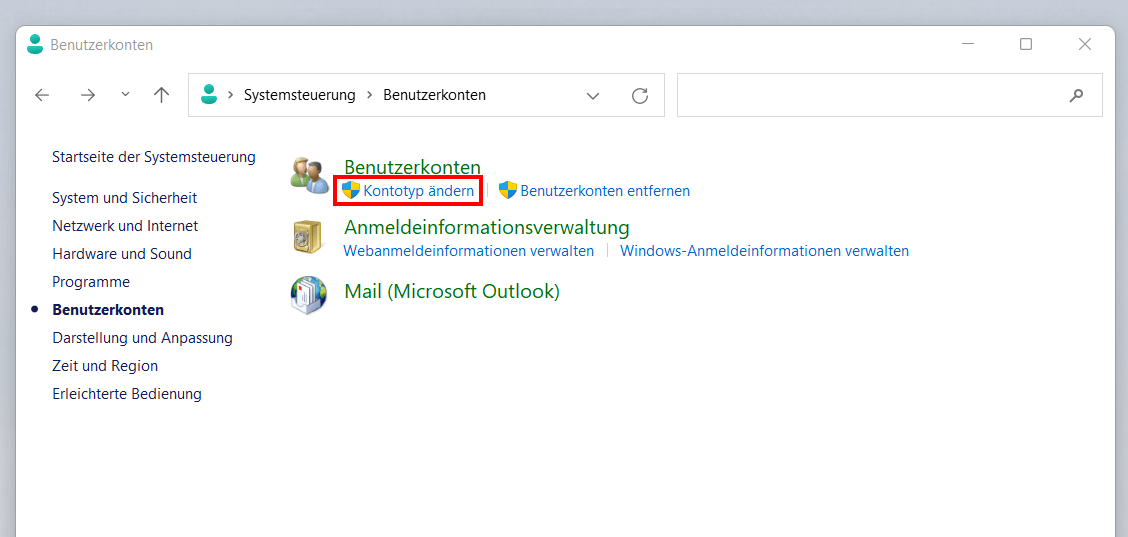This screenshot has height=537, width=1128.
Task: Open Netzwerk und Internet category
Action: click(x=125, y=226)
